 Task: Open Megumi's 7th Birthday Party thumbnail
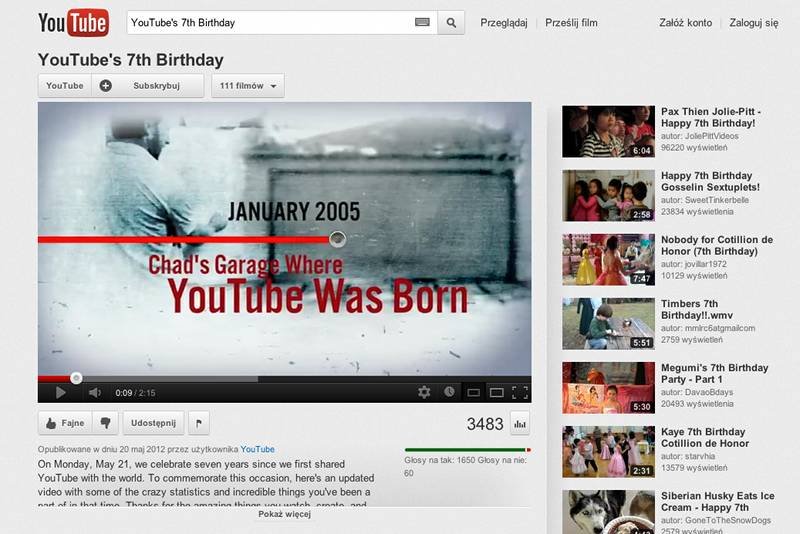click(608, 388)
